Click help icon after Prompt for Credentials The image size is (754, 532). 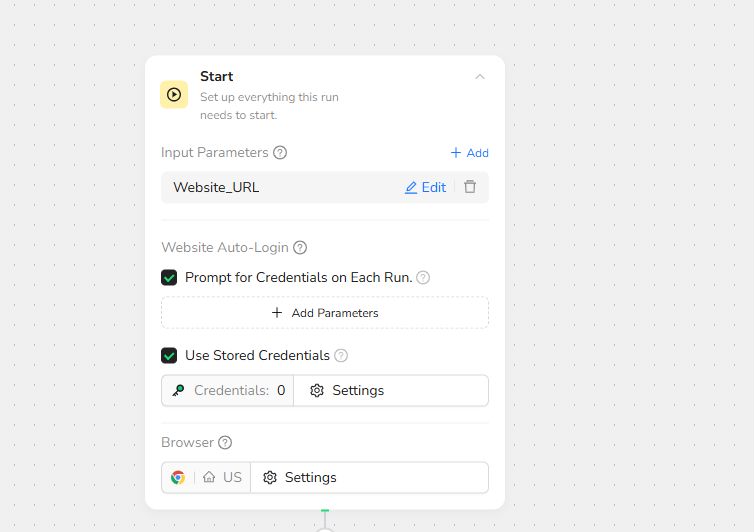click(x=423, y=277)
